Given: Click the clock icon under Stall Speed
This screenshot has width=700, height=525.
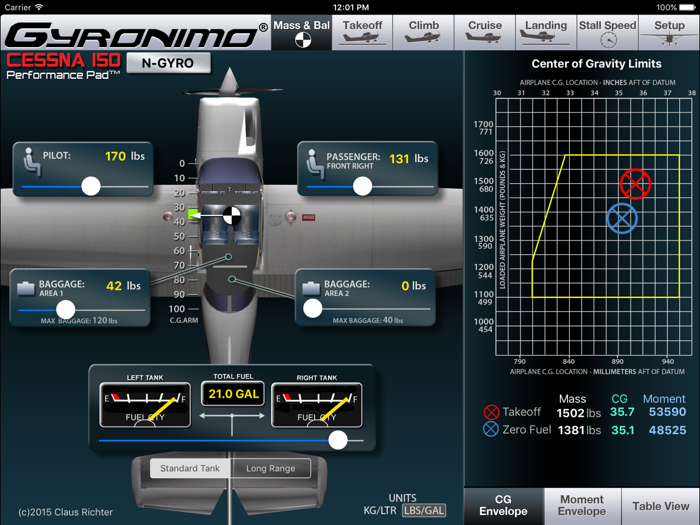Looking at the screenshot, I should tap(608, 40).
